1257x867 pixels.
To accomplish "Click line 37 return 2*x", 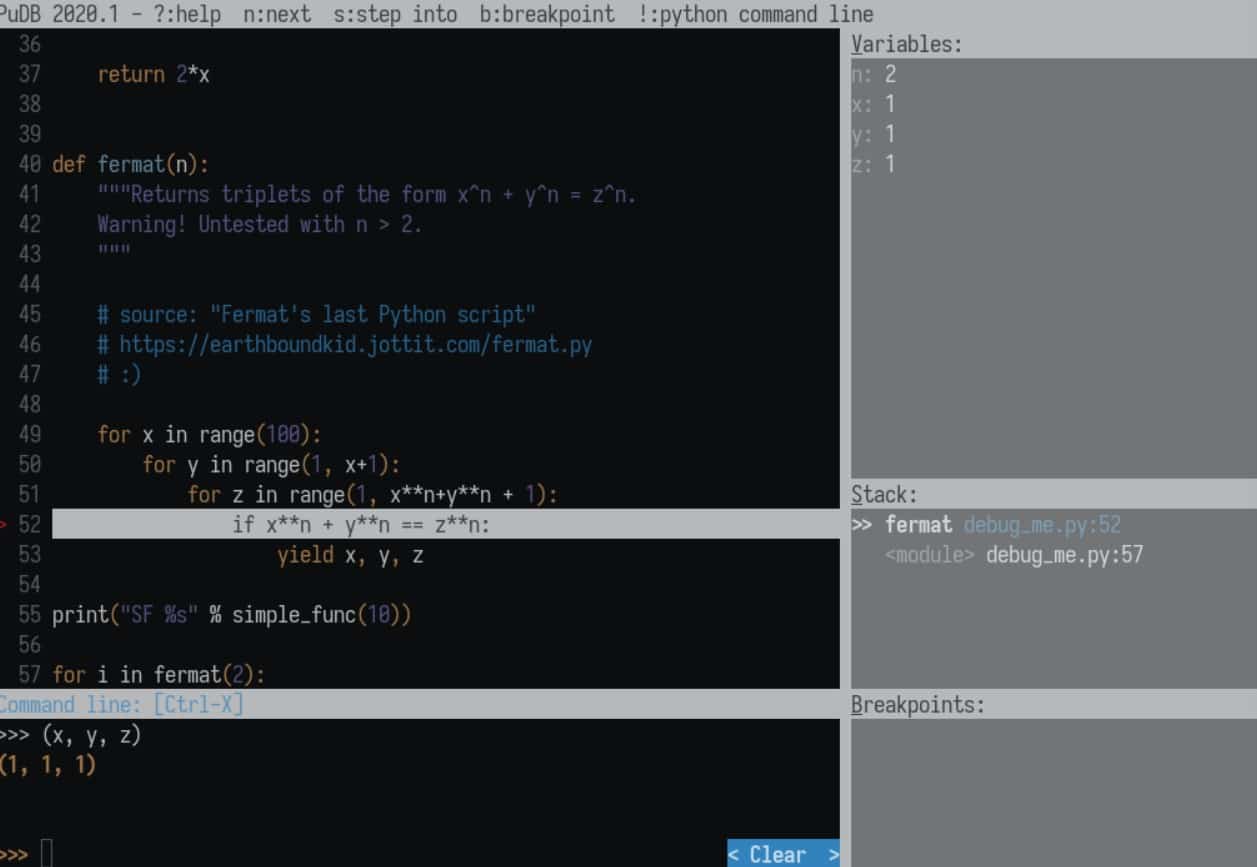I will pos(154,74).
